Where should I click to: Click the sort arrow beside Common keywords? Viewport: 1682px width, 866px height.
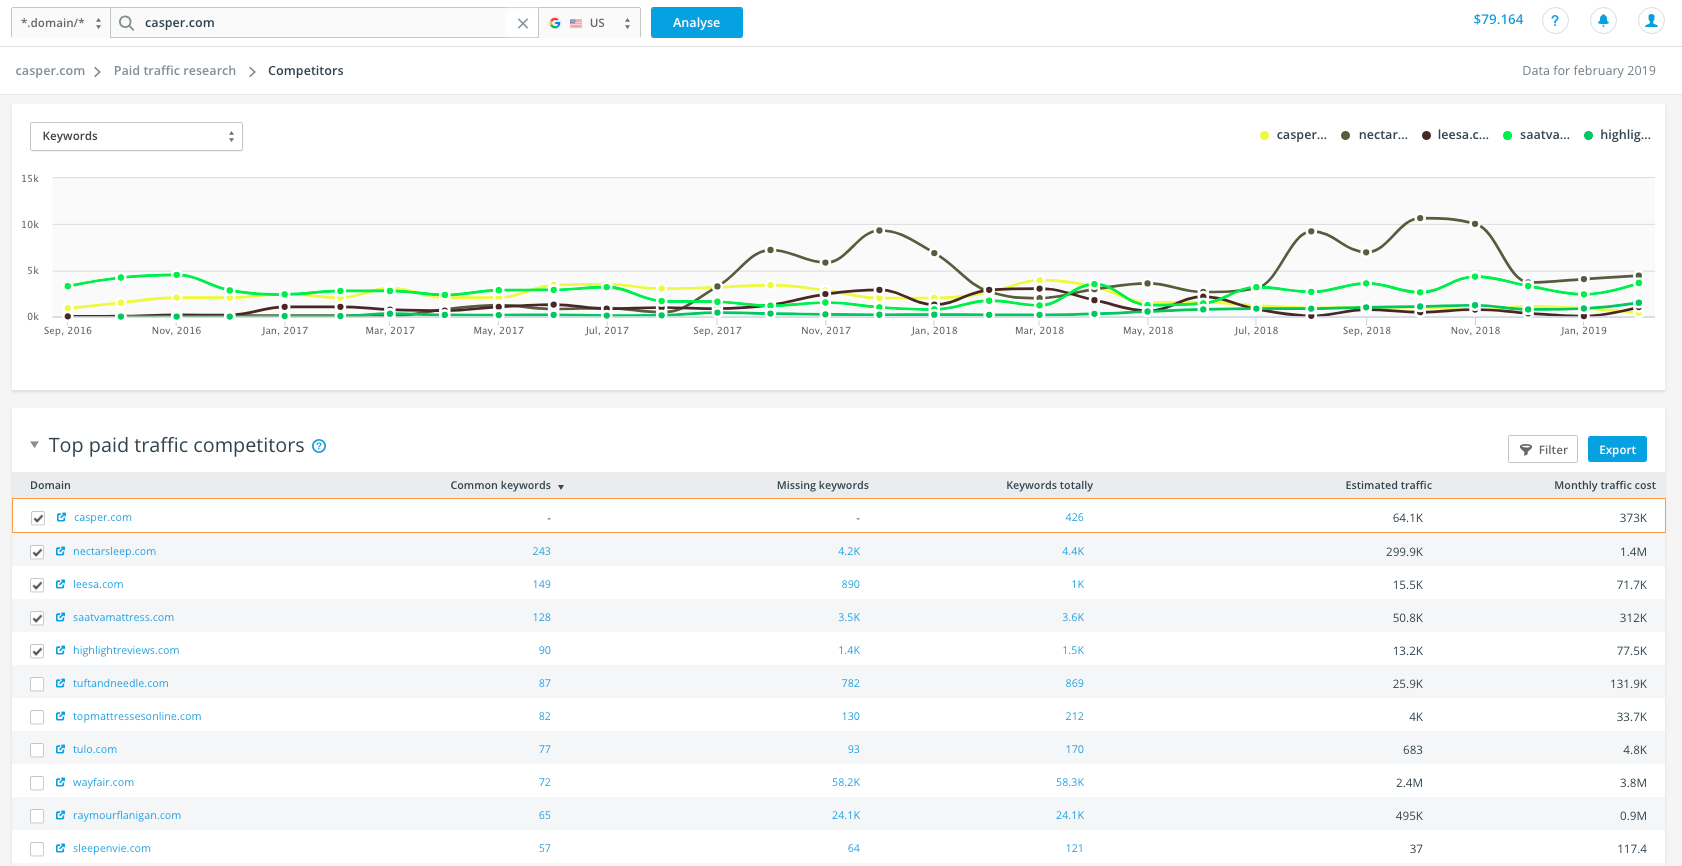pyautogui.click(x=561, y=487)
